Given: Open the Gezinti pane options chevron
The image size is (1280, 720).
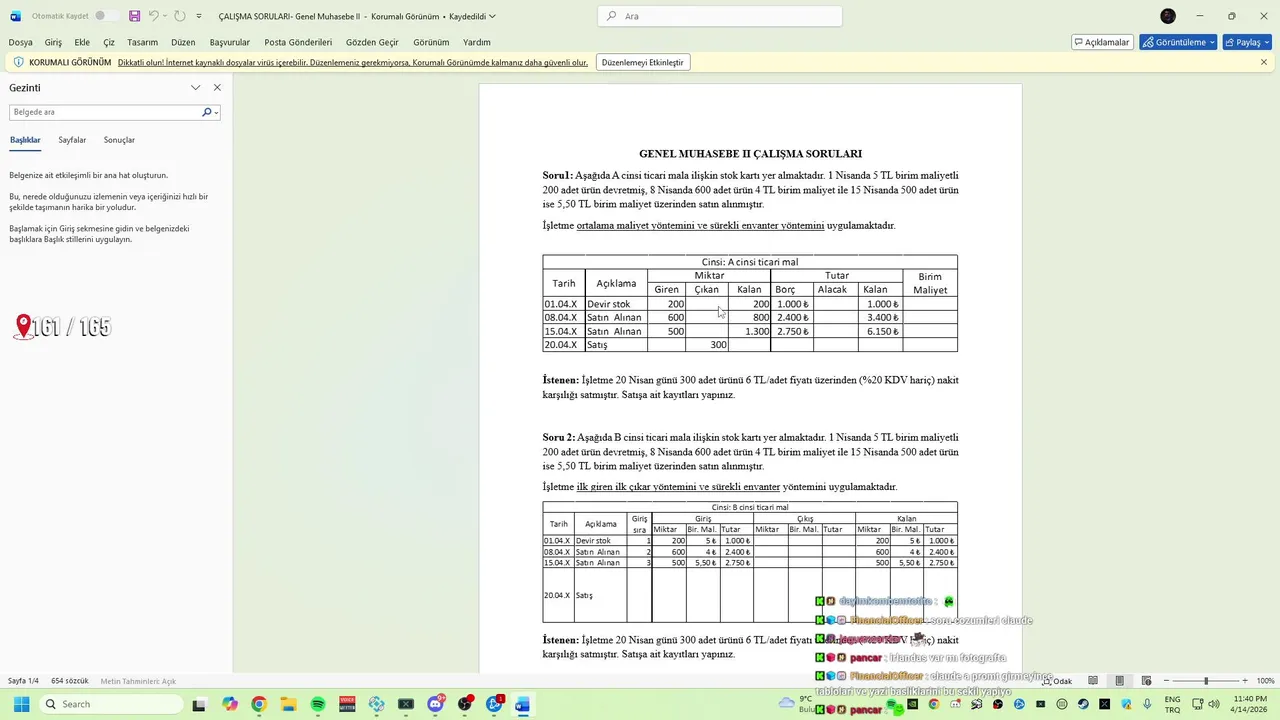Looking at the screenshot, I should (x=196, y=88).
